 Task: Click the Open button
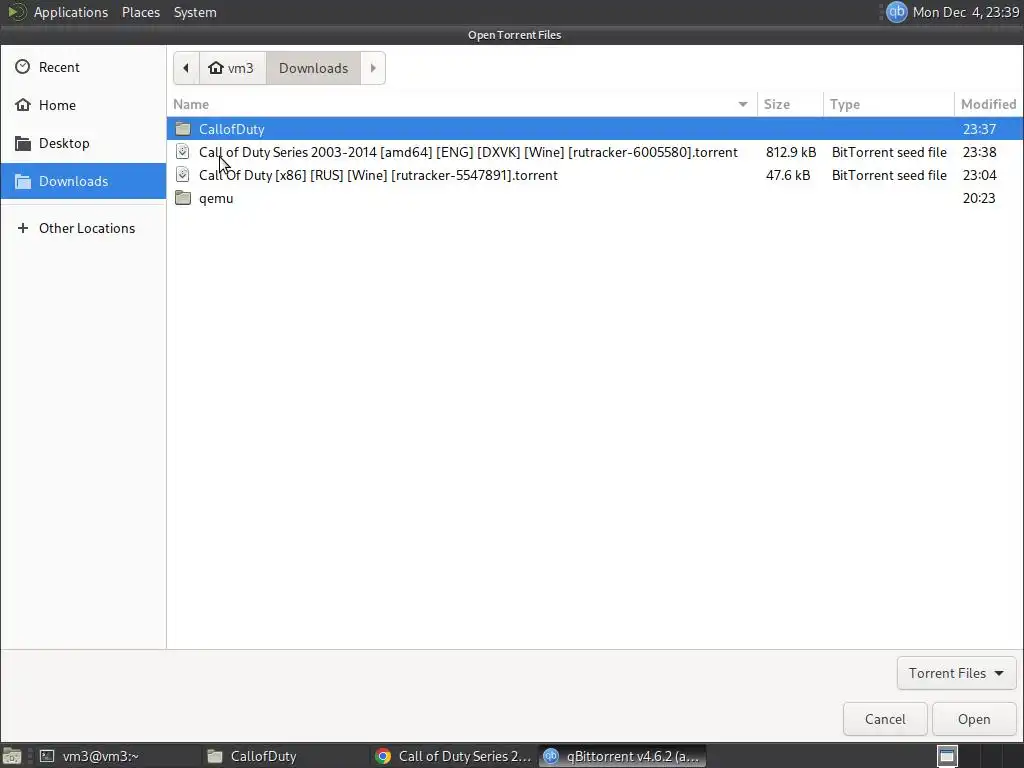click(x=974, y=719)
